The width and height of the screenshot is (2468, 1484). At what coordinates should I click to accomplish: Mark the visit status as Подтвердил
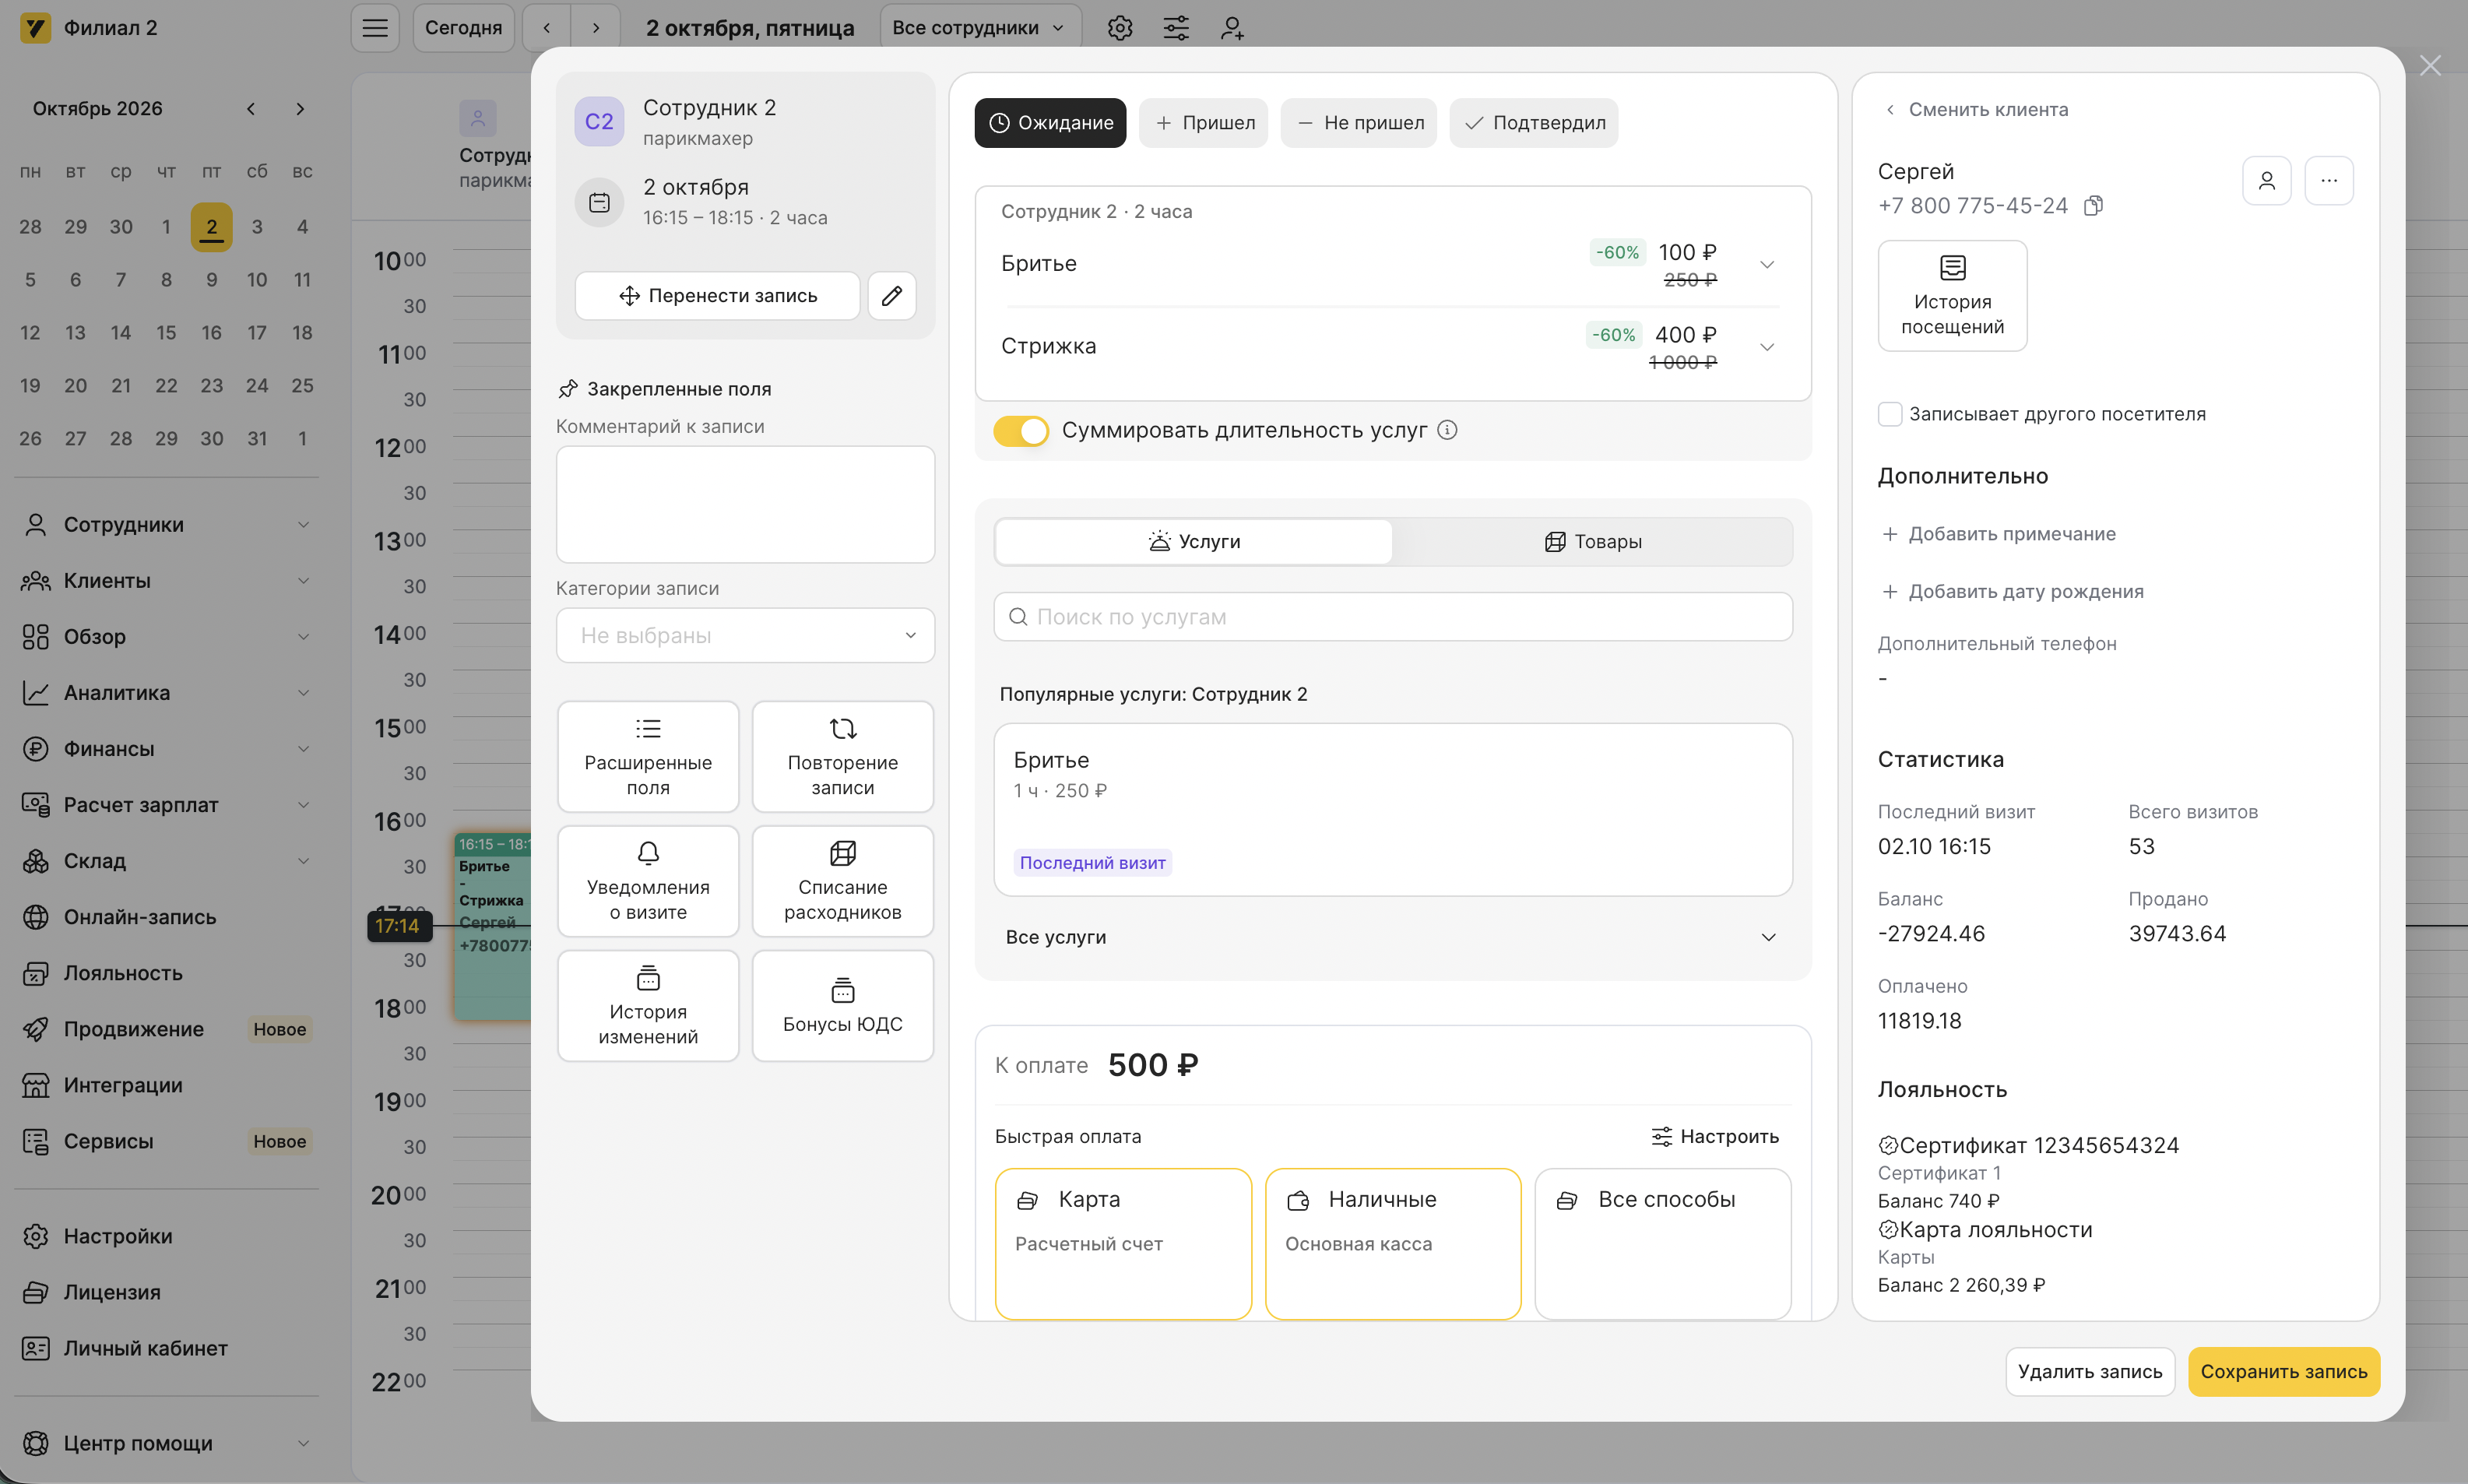point(1533,123)
